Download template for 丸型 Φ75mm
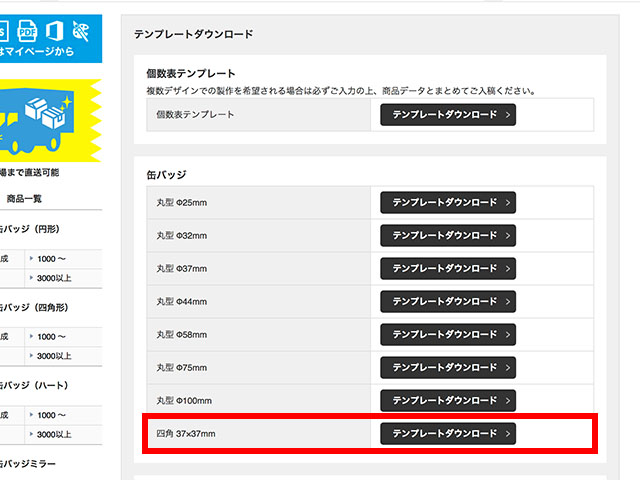 point(448,368)
